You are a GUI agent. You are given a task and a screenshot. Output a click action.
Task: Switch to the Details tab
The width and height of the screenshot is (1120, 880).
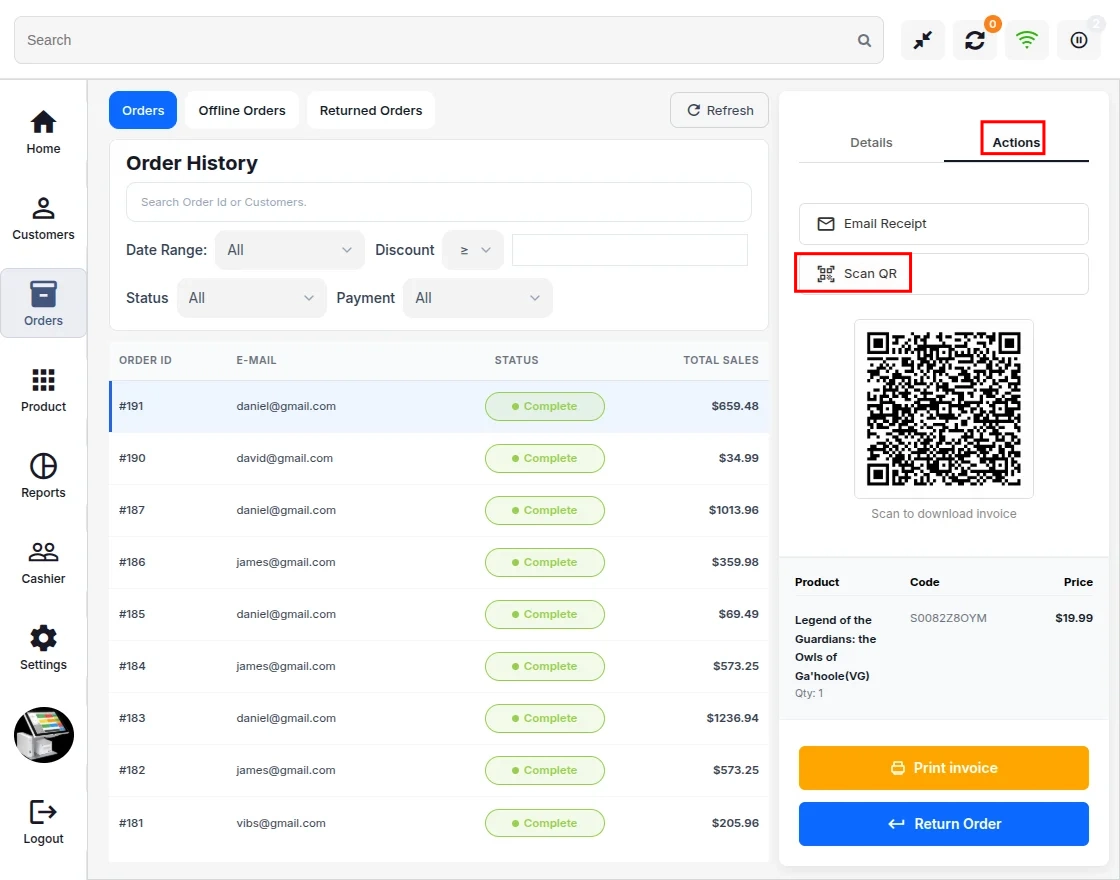[871, 142]
